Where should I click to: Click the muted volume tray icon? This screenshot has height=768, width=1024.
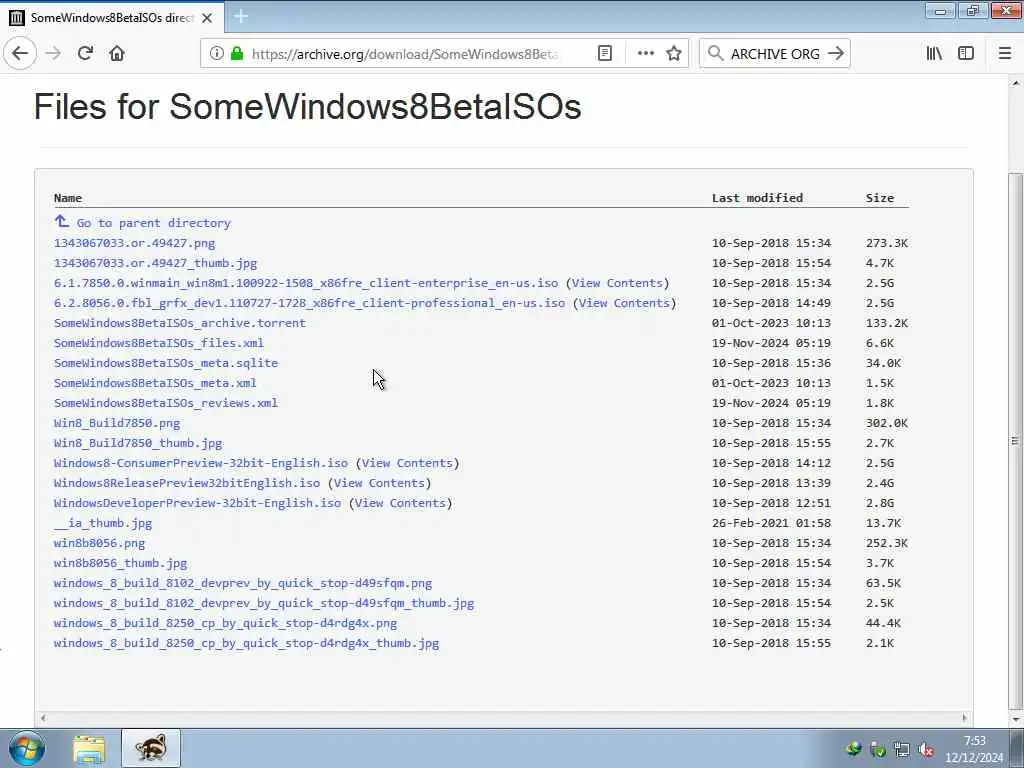tap(926, 750)
